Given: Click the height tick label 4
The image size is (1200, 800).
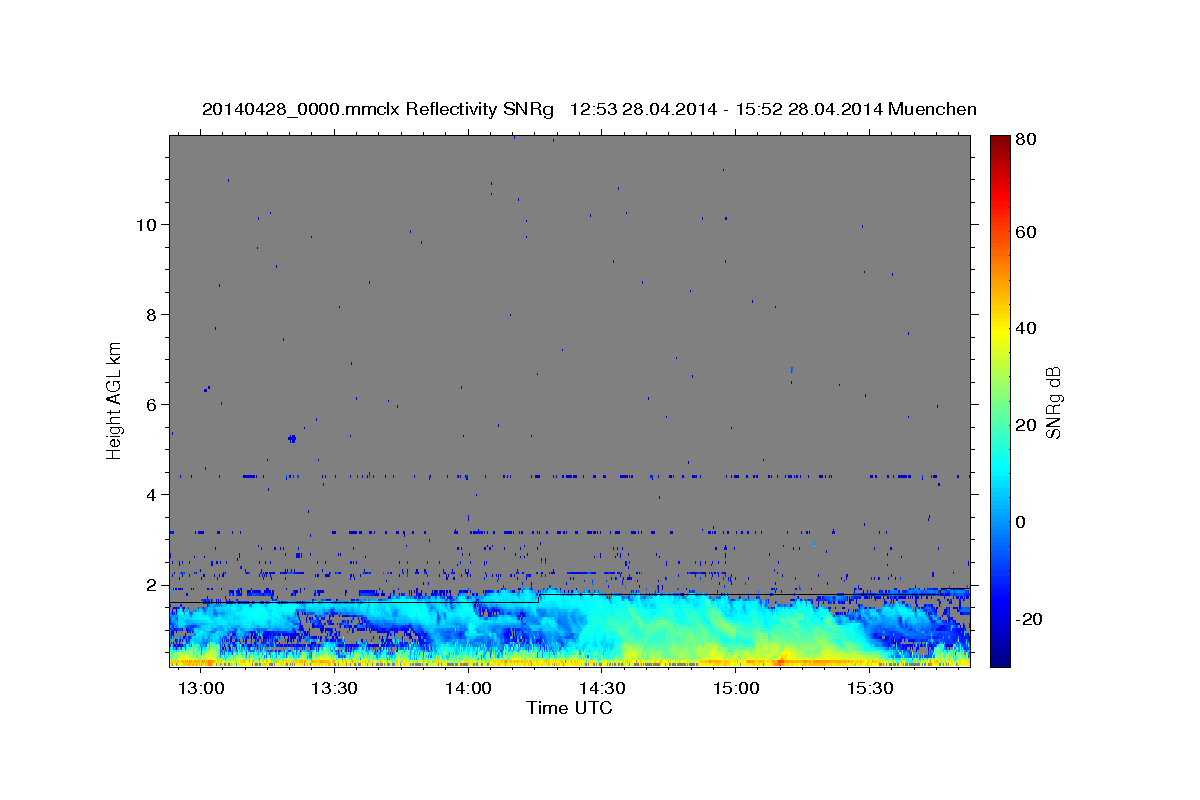Looking at the screenshot, I should (153, 495).
